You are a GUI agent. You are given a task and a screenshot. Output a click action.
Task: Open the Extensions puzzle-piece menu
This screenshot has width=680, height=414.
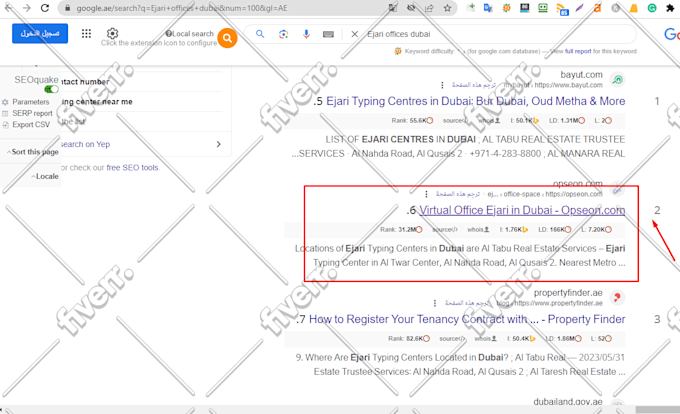[670, 8]
